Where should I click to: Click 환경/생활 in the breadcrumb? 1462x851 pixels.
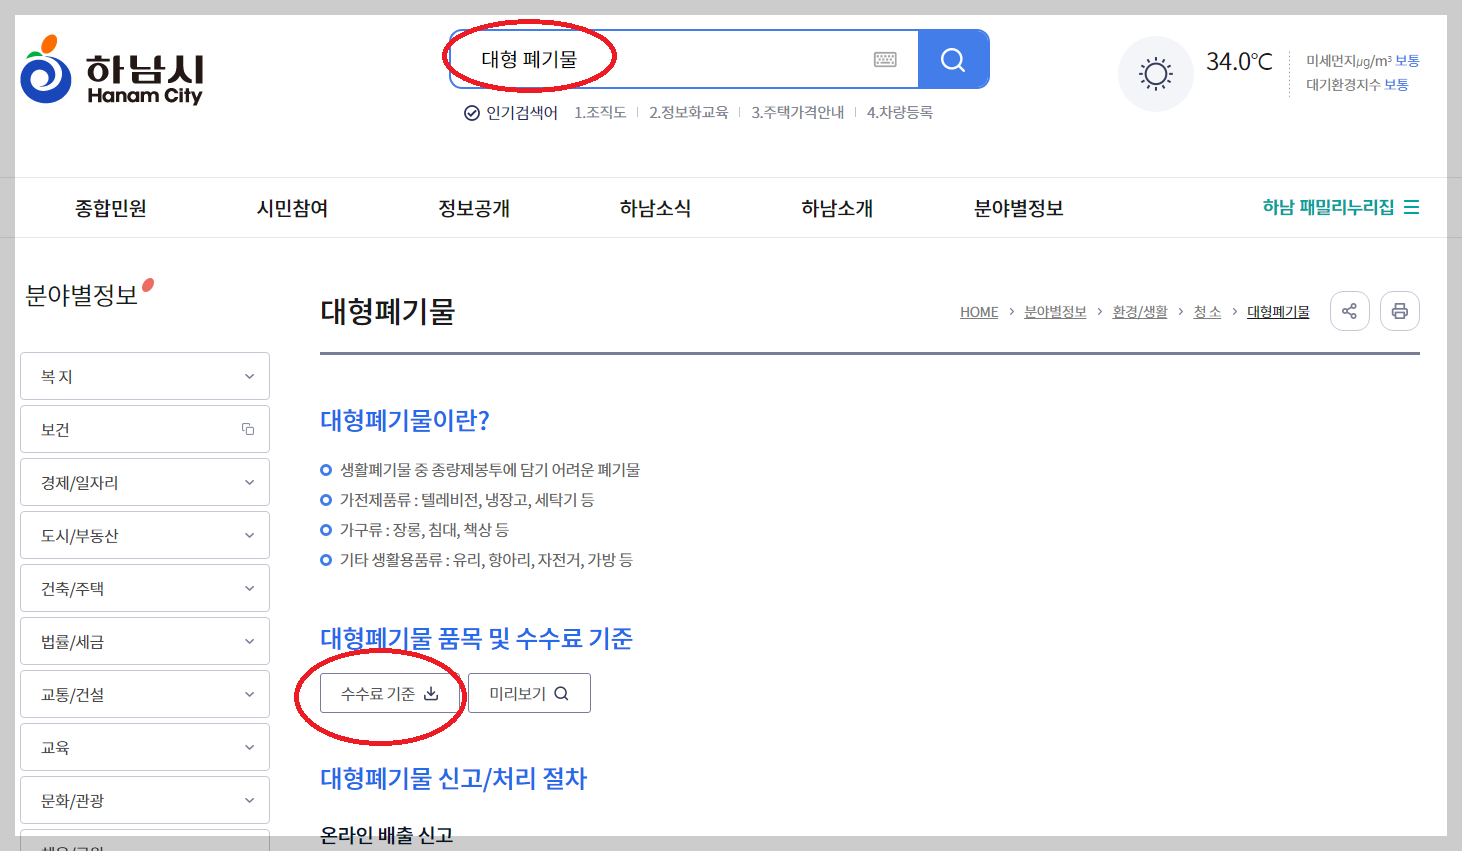[x=1140, y=312]
